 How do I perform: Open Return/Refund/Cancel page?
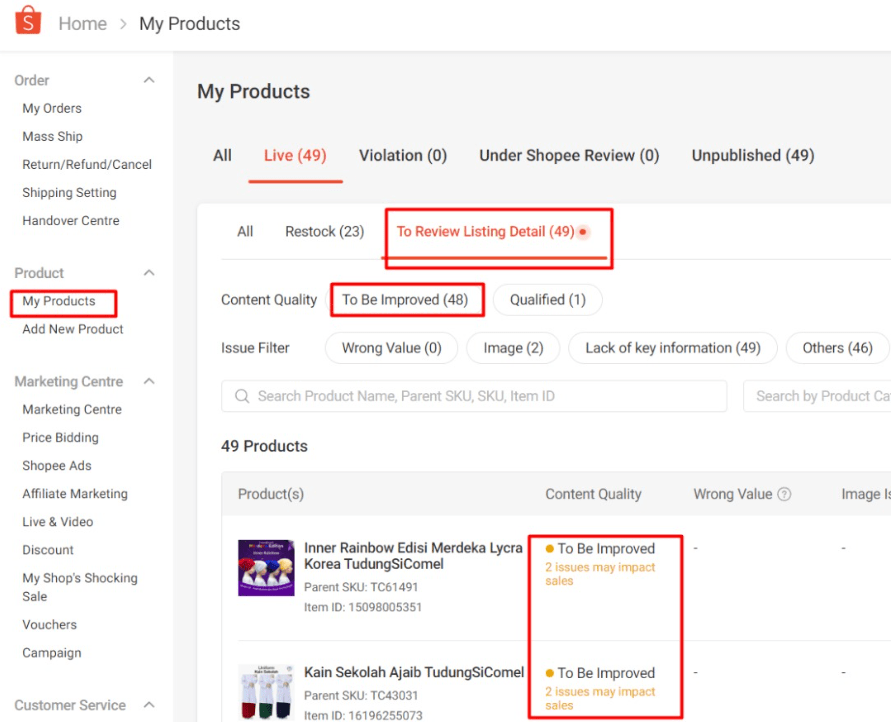point(87,165)
